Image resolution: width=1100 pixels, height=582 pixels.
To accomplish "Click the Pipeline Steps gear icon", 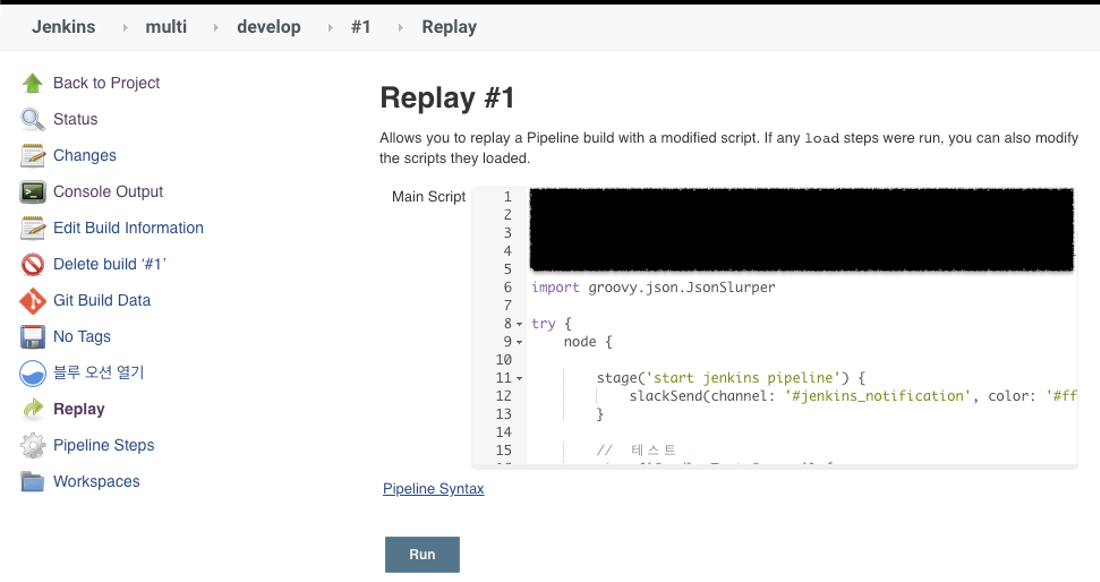I will [32, 445].
